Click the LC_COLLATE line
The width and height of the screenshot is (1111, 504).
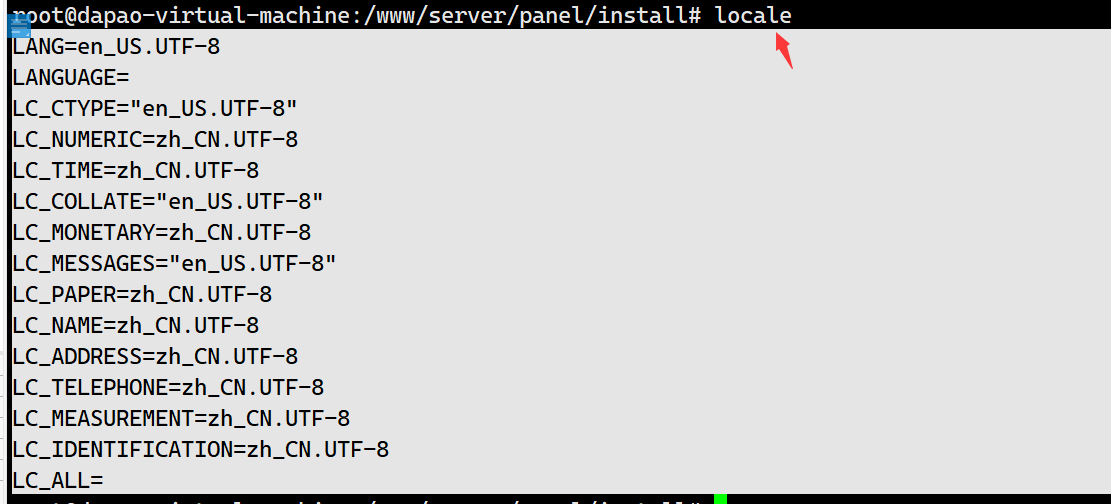[168, 201]
